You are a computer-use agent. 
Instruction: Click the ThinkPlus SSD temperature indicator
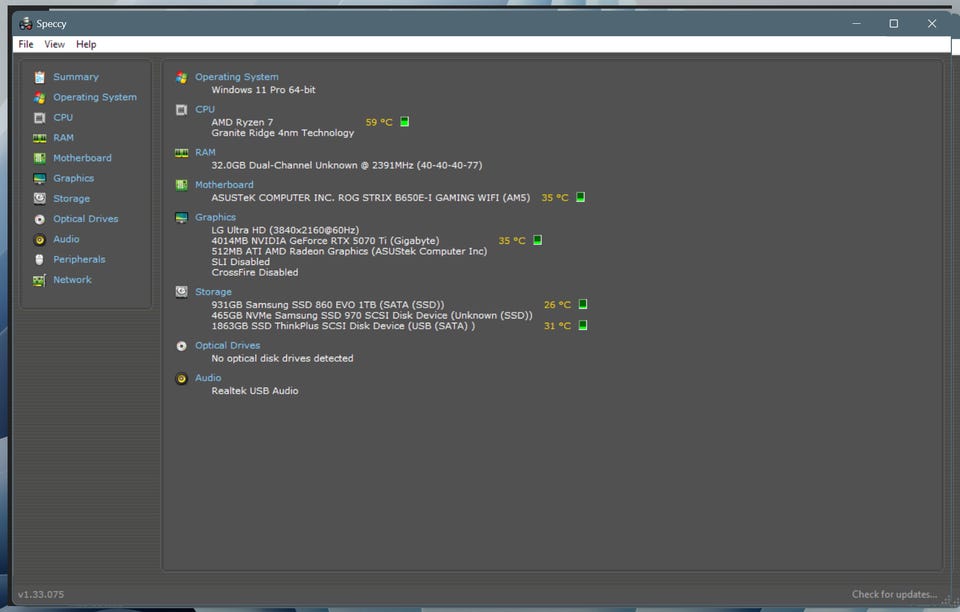pos(583,325)
